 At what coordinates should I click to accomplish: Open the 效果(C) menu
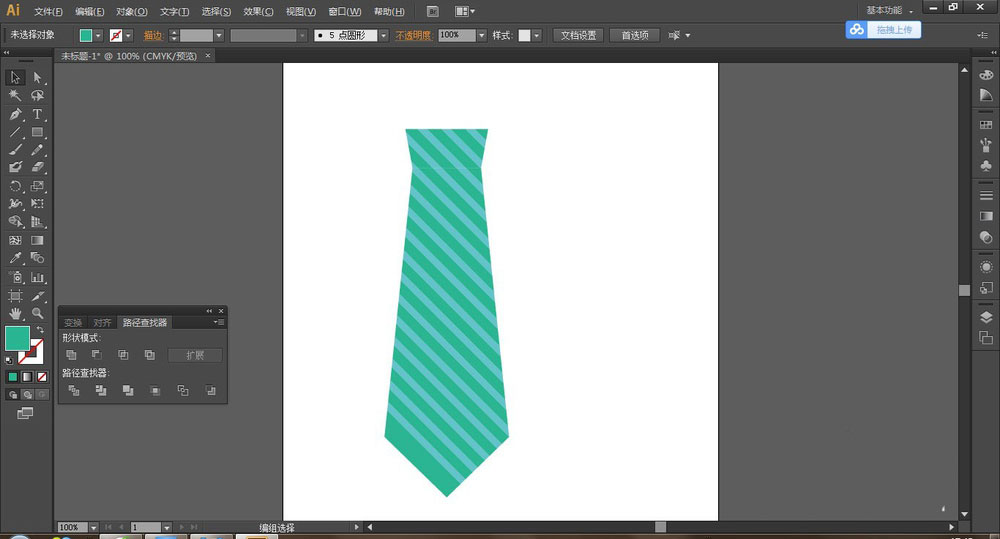[259, 12]
